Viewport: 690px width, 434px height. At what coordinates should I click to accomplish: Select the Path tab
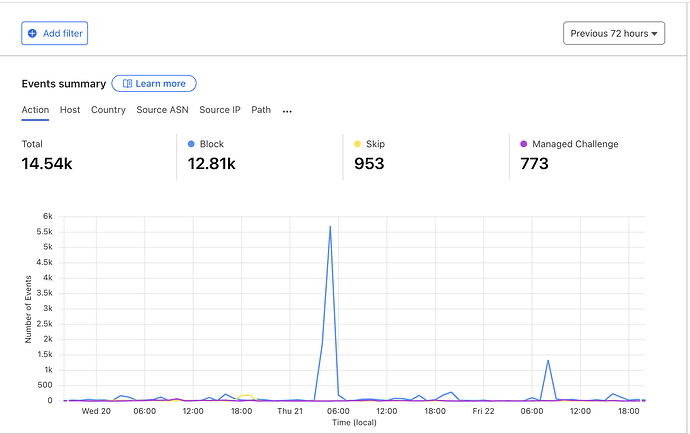coord(261,110)
